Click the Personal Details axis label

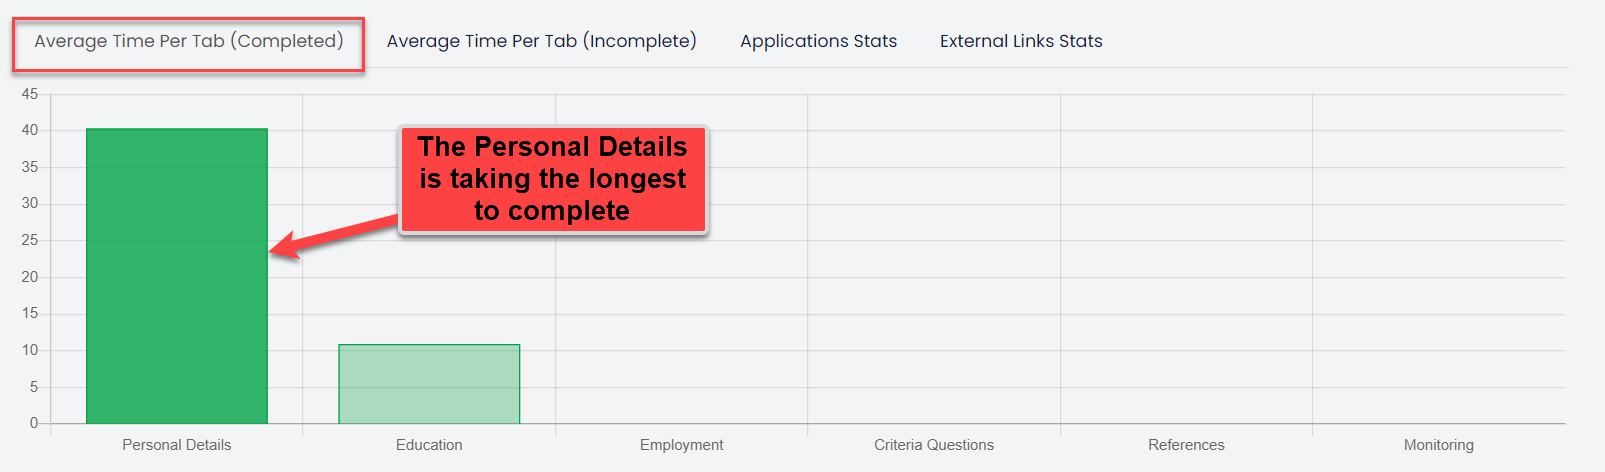[177, 445]
